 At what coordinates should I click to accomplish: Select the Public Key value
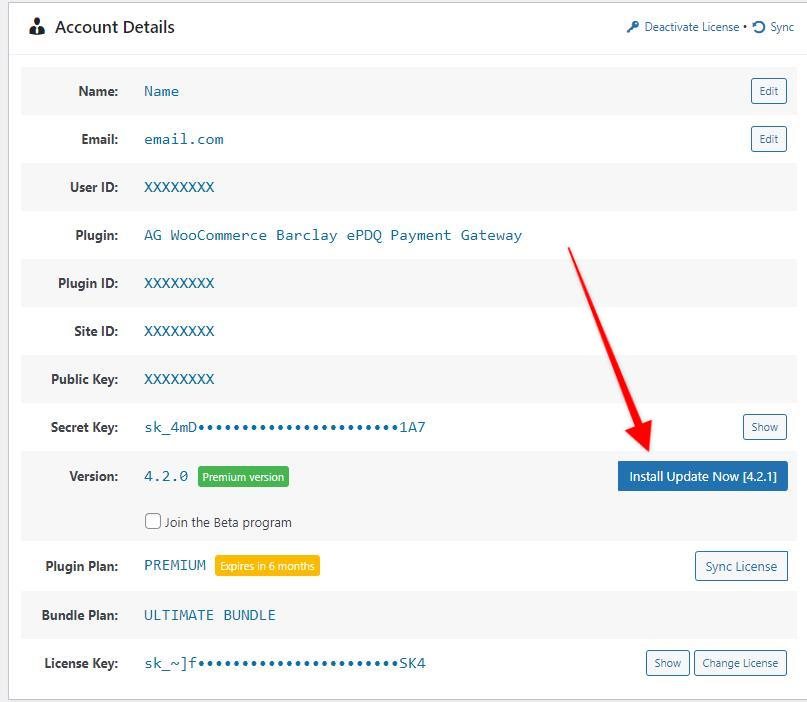pyautogui.click(x=179, y=379)
